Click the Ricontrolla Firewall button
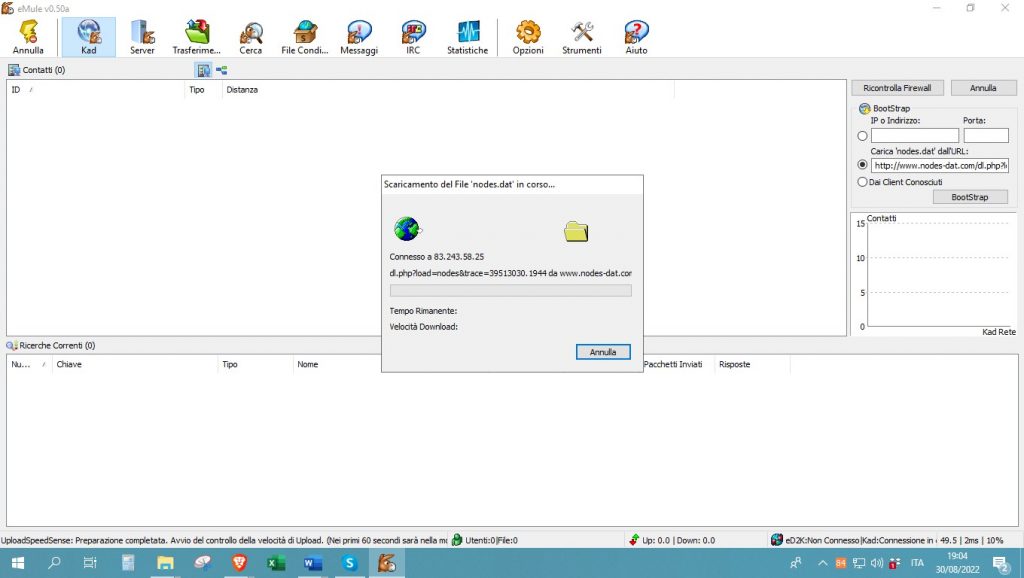This screenshot has width=1024, height=578. pos(897,88)
